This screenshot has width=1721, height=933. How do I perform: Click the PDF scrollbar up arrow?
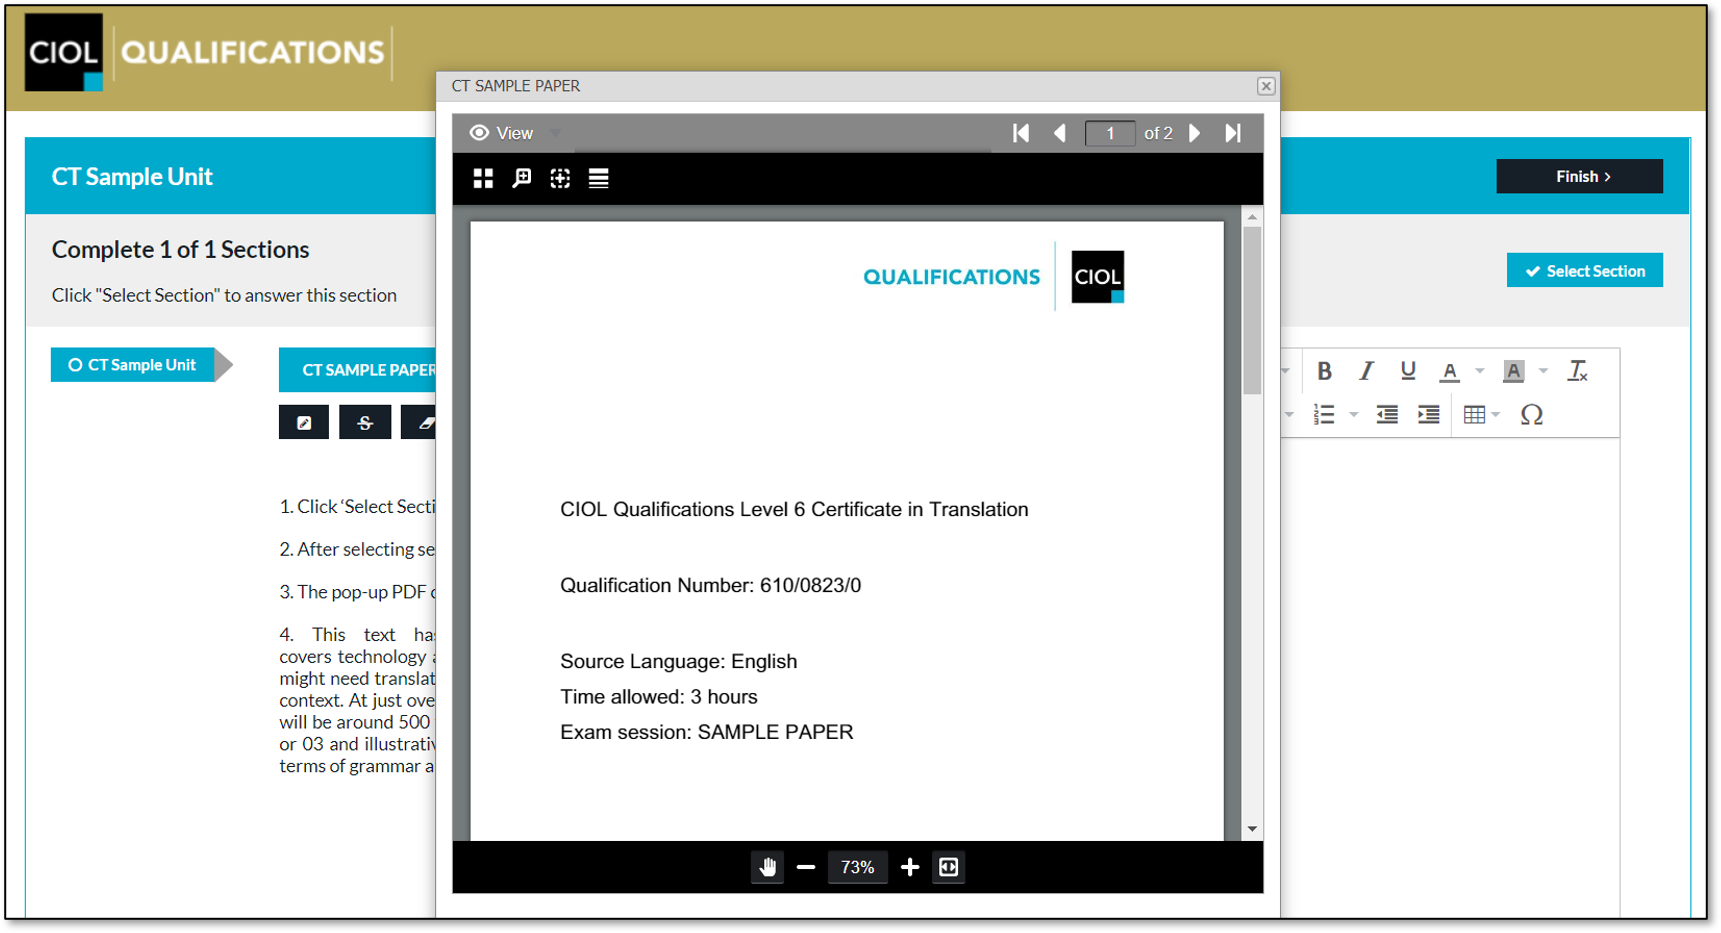pyautogui.click(x=1252, y=216)
